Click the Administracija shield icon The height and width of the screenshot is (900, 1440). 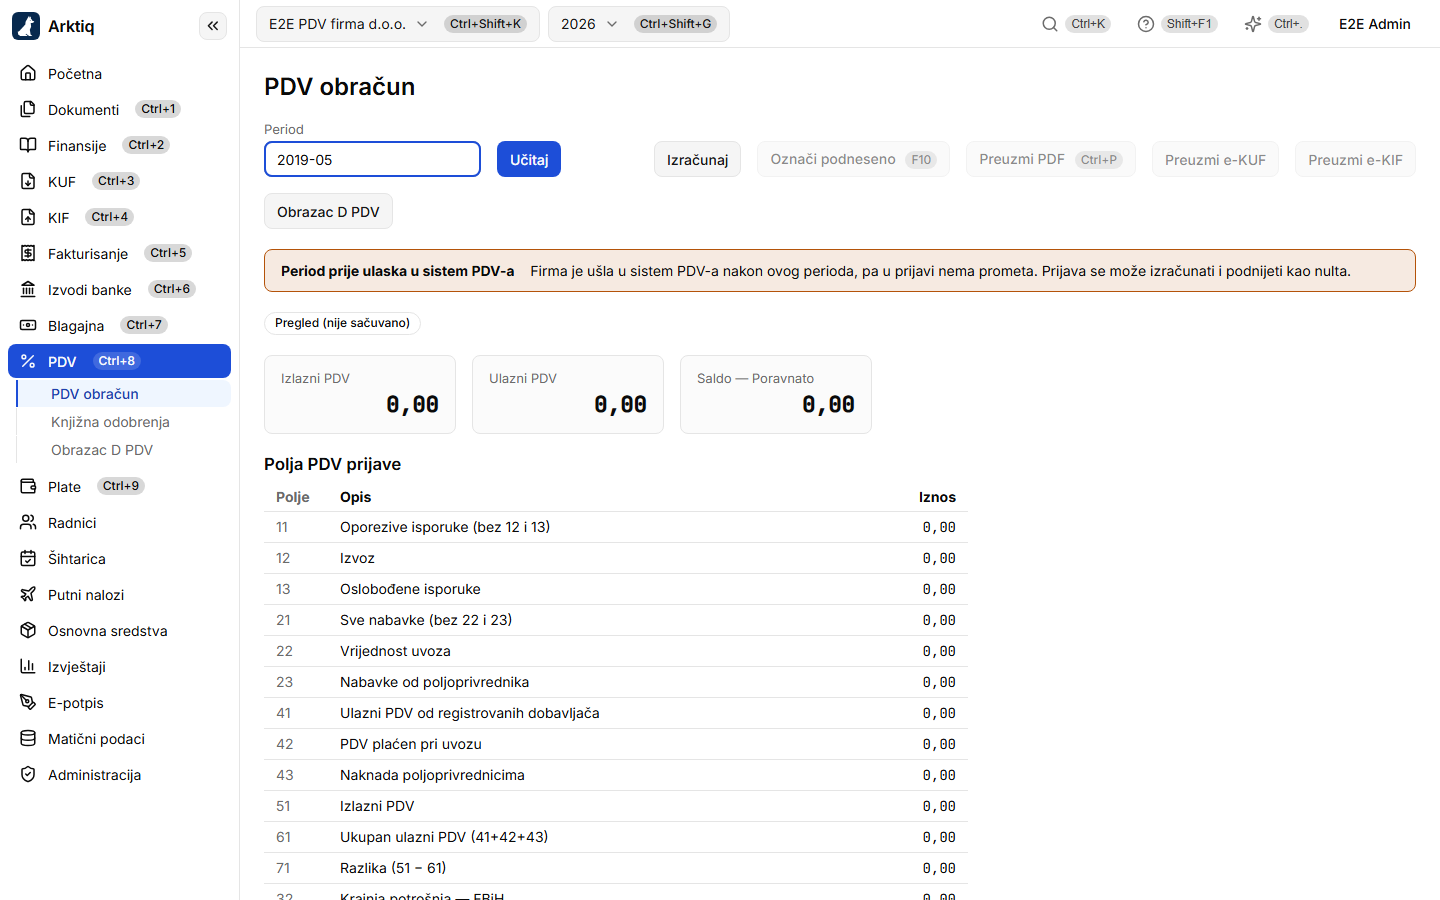(28, 774)
